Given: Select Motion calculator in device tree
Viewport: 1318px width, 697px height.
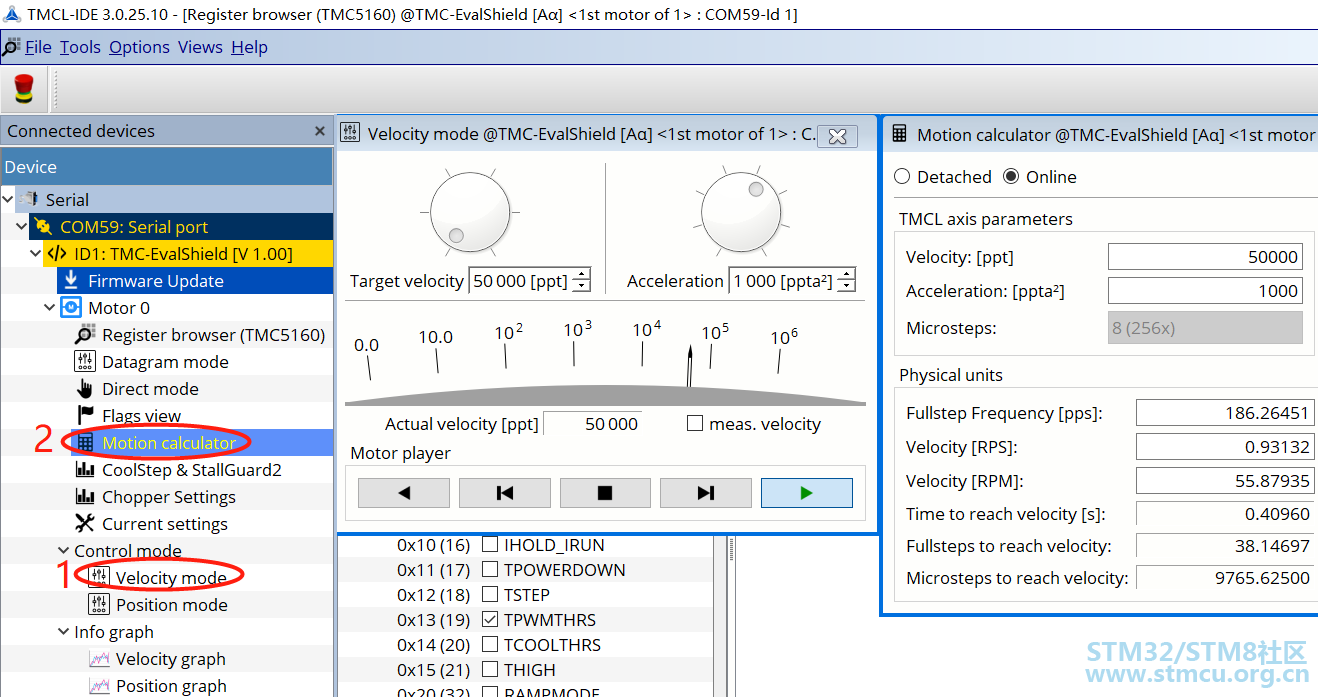Looking at the screenshot, I should click(169, 443).
